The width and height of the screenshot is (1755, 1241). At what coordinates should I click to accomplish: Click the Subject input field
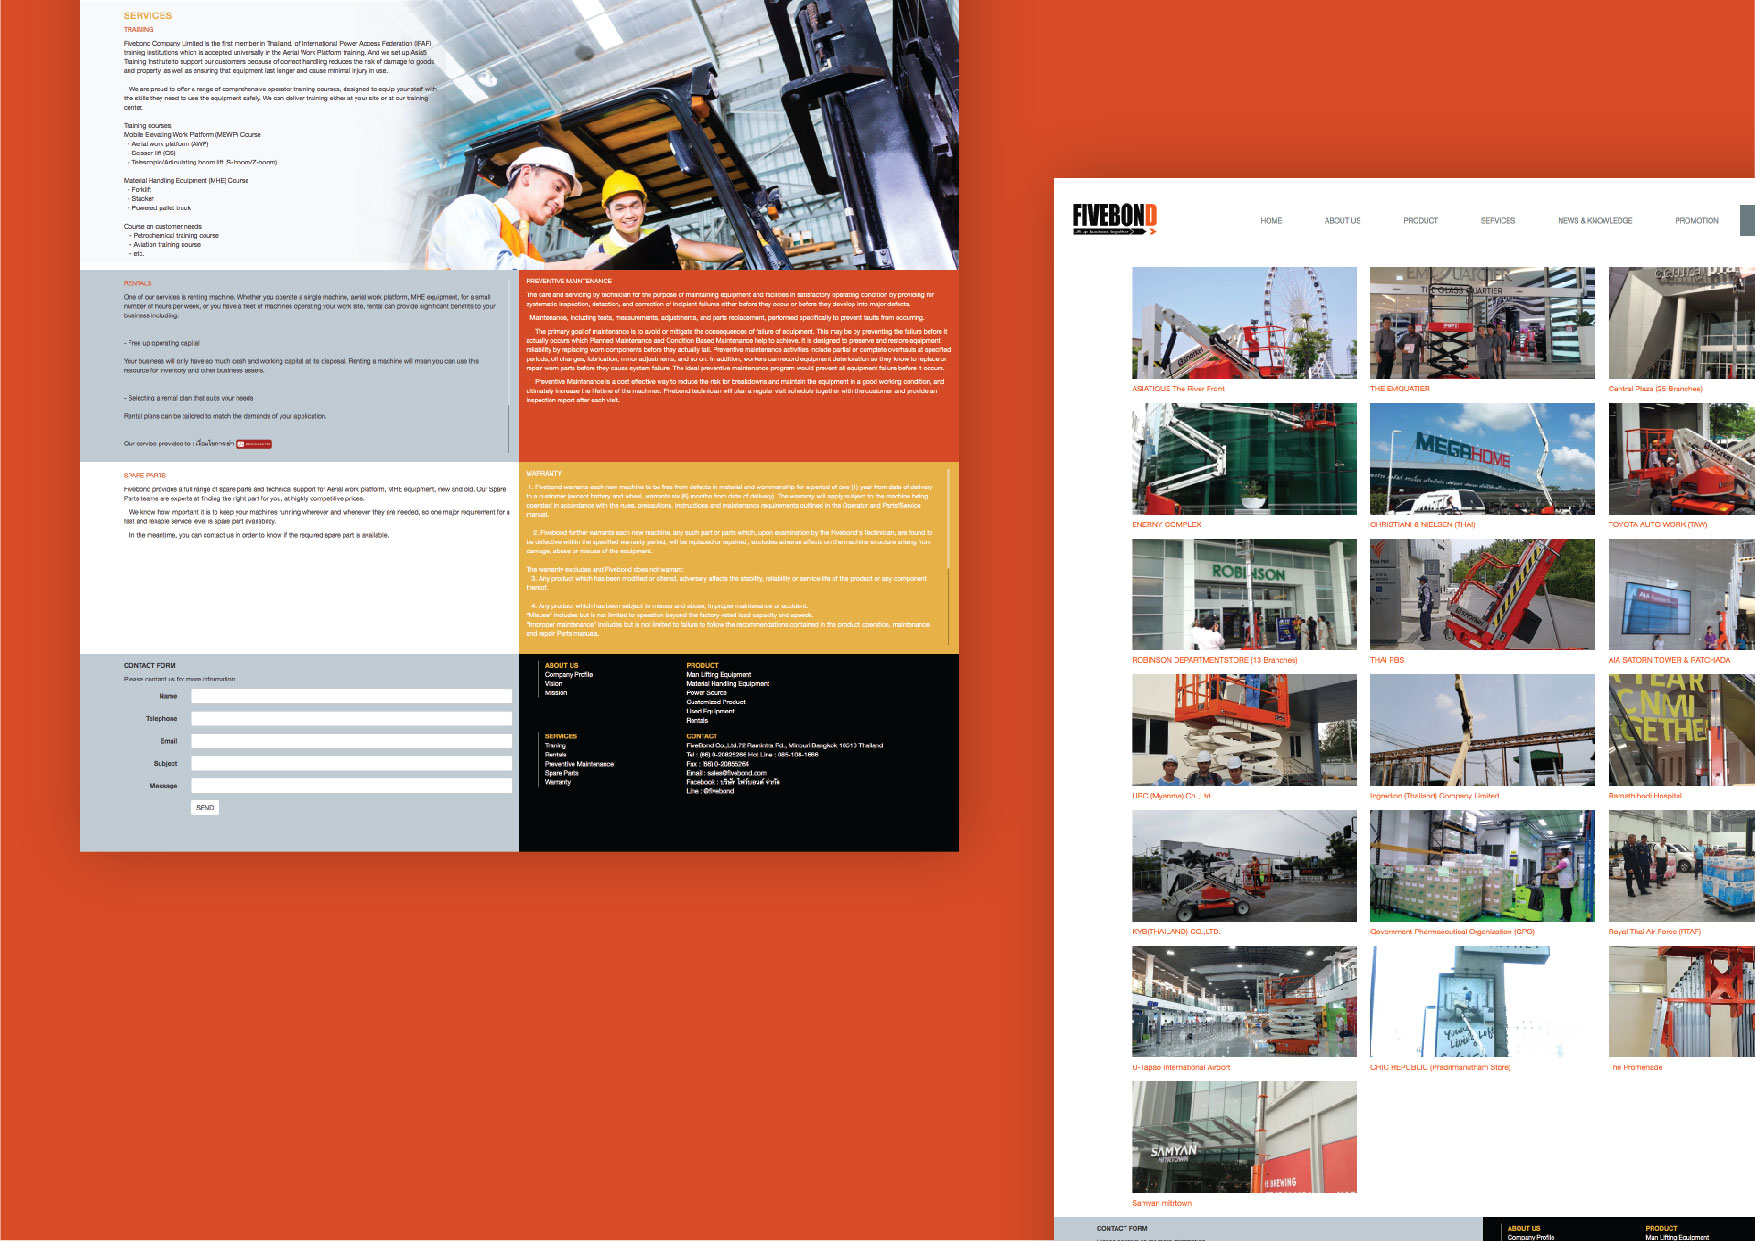coord(351,763)
